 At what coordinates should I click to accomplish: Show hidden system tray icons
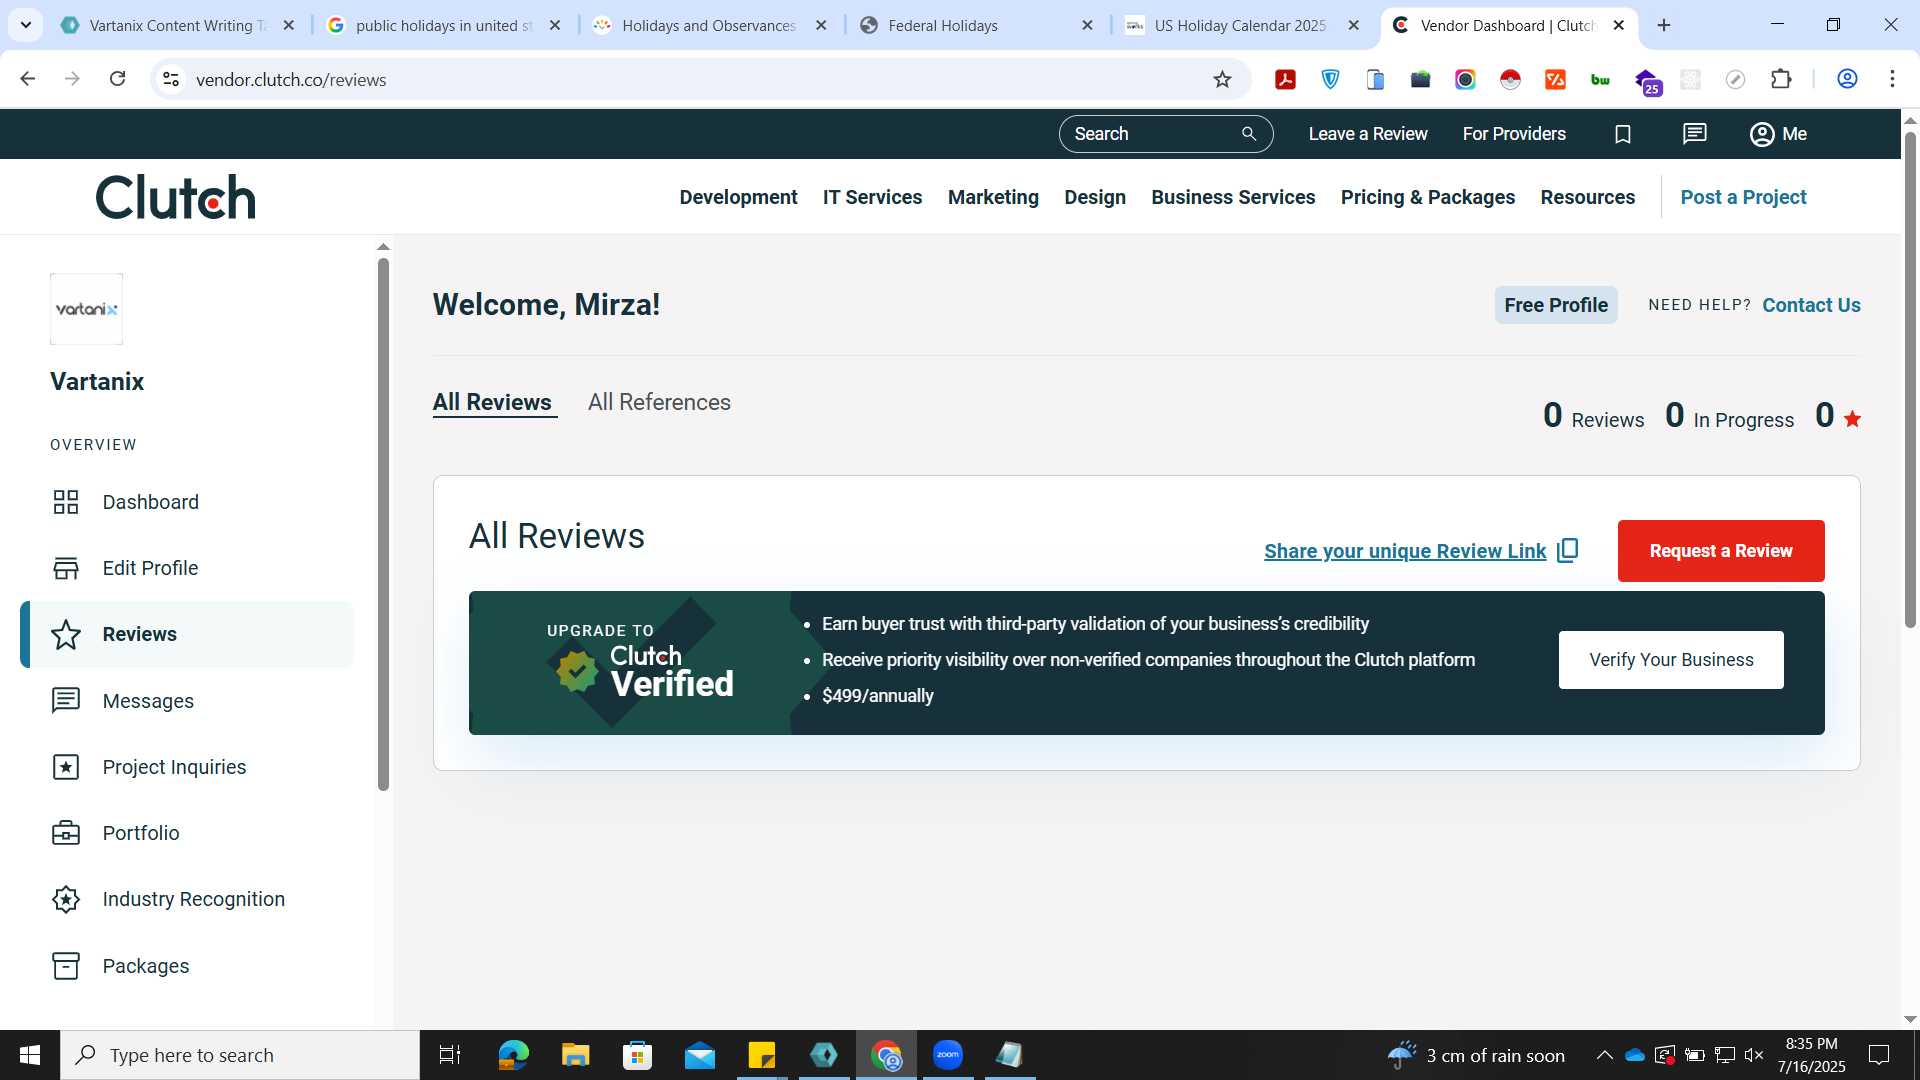pyautogui.click(x=1604, y=1055)
